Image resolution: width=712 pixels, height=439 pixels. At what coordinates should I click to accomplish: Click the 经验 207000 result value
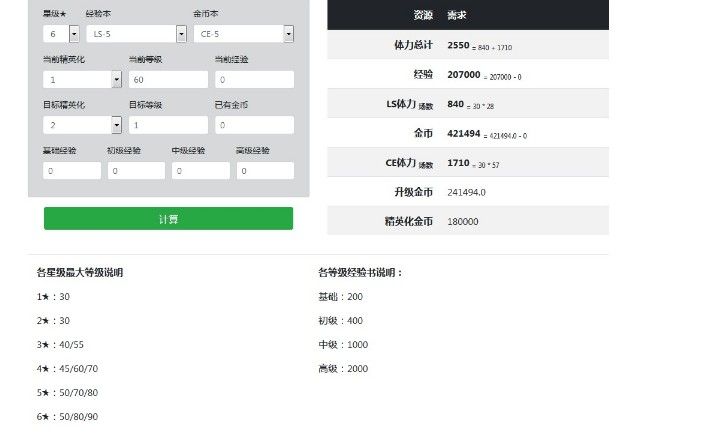point(463,75)
